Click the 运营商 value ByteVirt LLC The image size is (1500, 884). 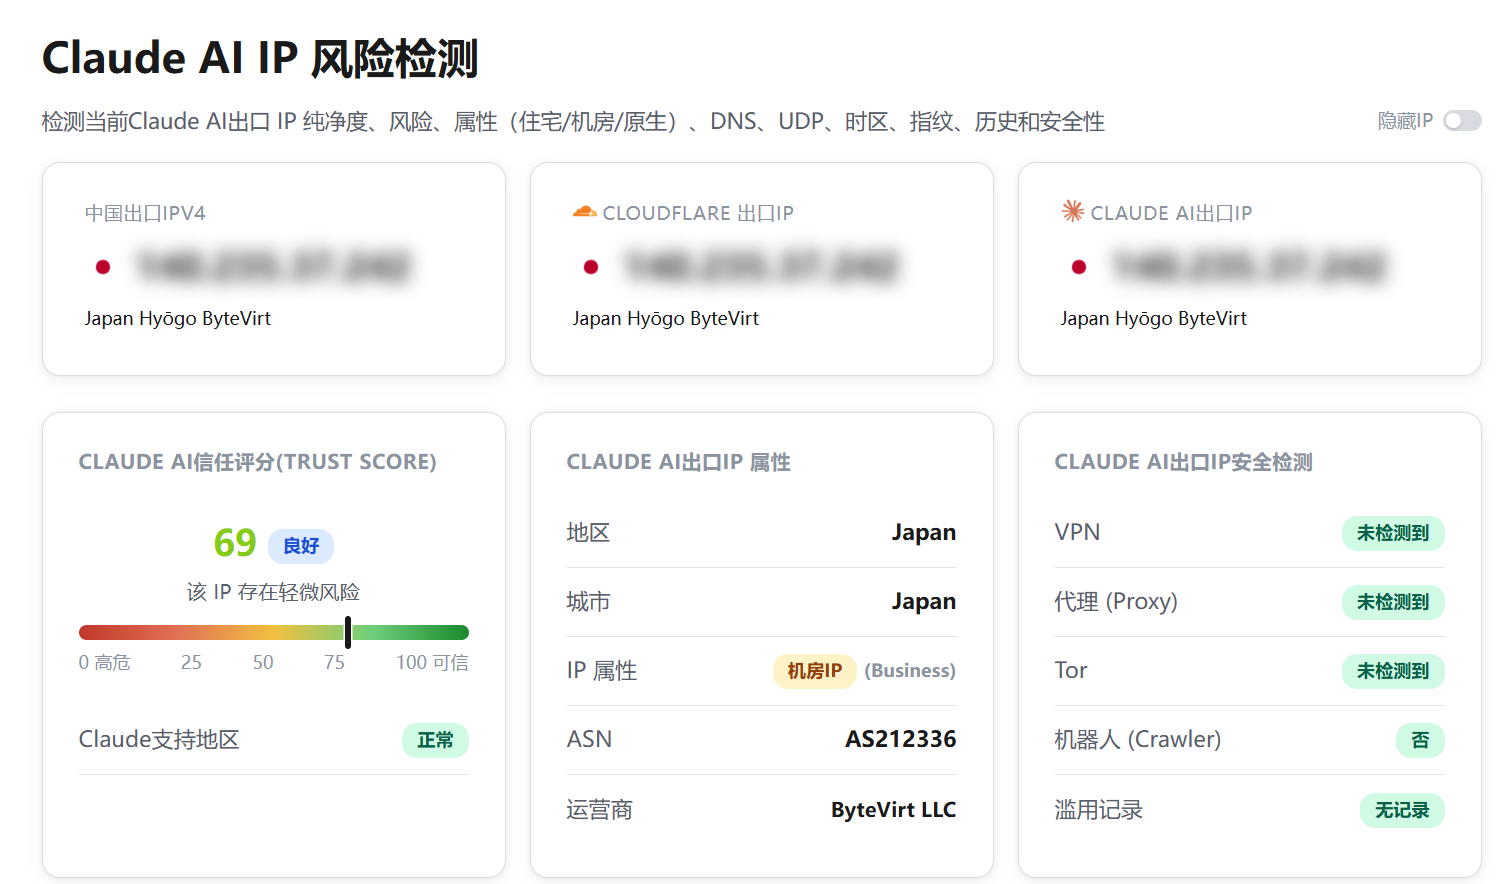(893, 810)
